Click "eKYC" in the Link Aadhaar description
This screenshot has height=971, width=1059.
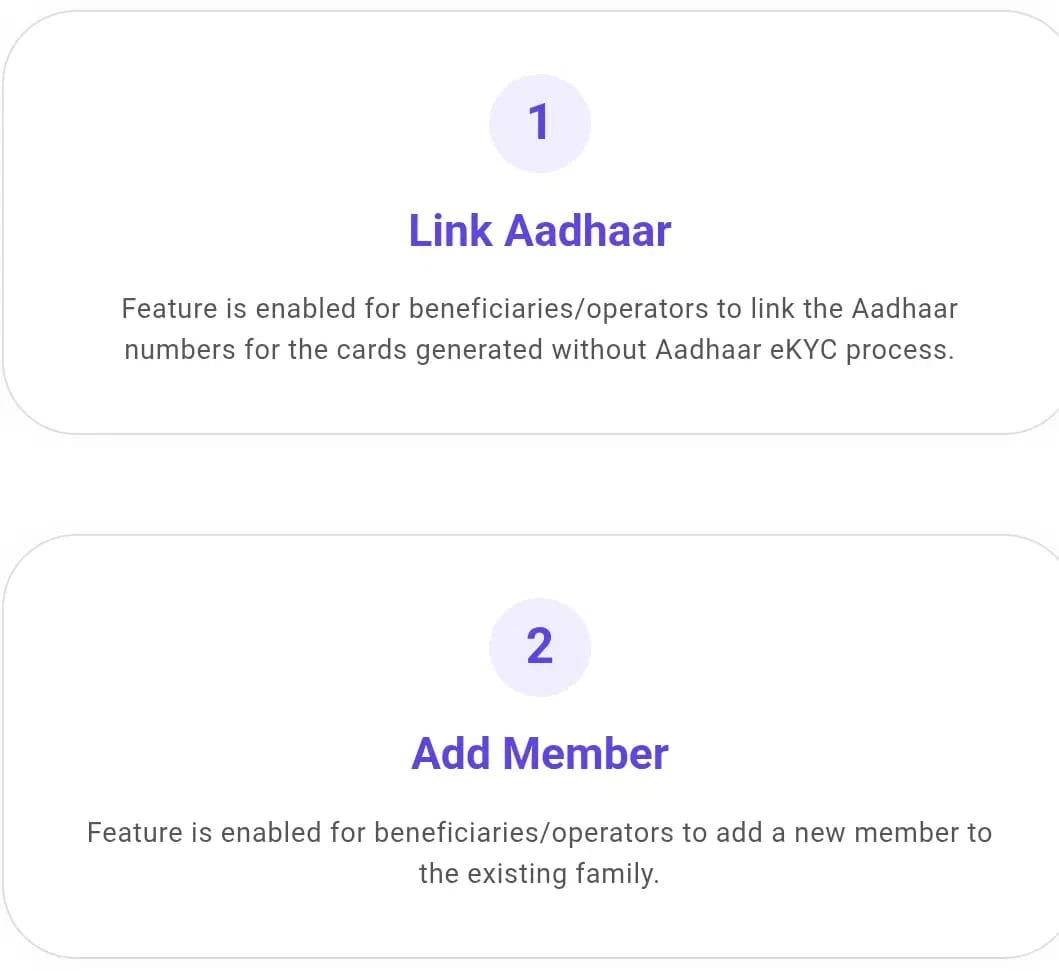(805, 351)
